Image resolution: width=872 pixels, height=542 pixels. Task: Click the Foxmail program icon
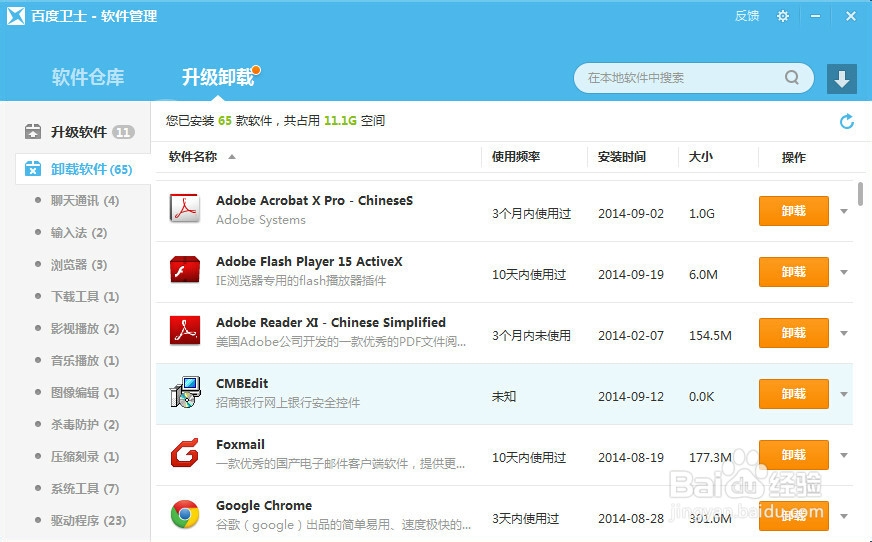point(185,453)
